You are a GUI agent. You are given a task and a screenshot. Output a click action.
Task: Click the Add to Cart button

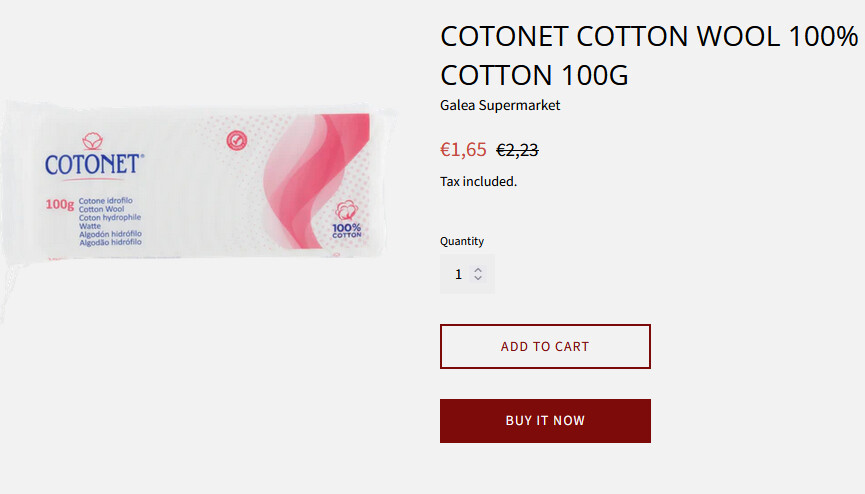pyautogui.click(x=545, y=346)
